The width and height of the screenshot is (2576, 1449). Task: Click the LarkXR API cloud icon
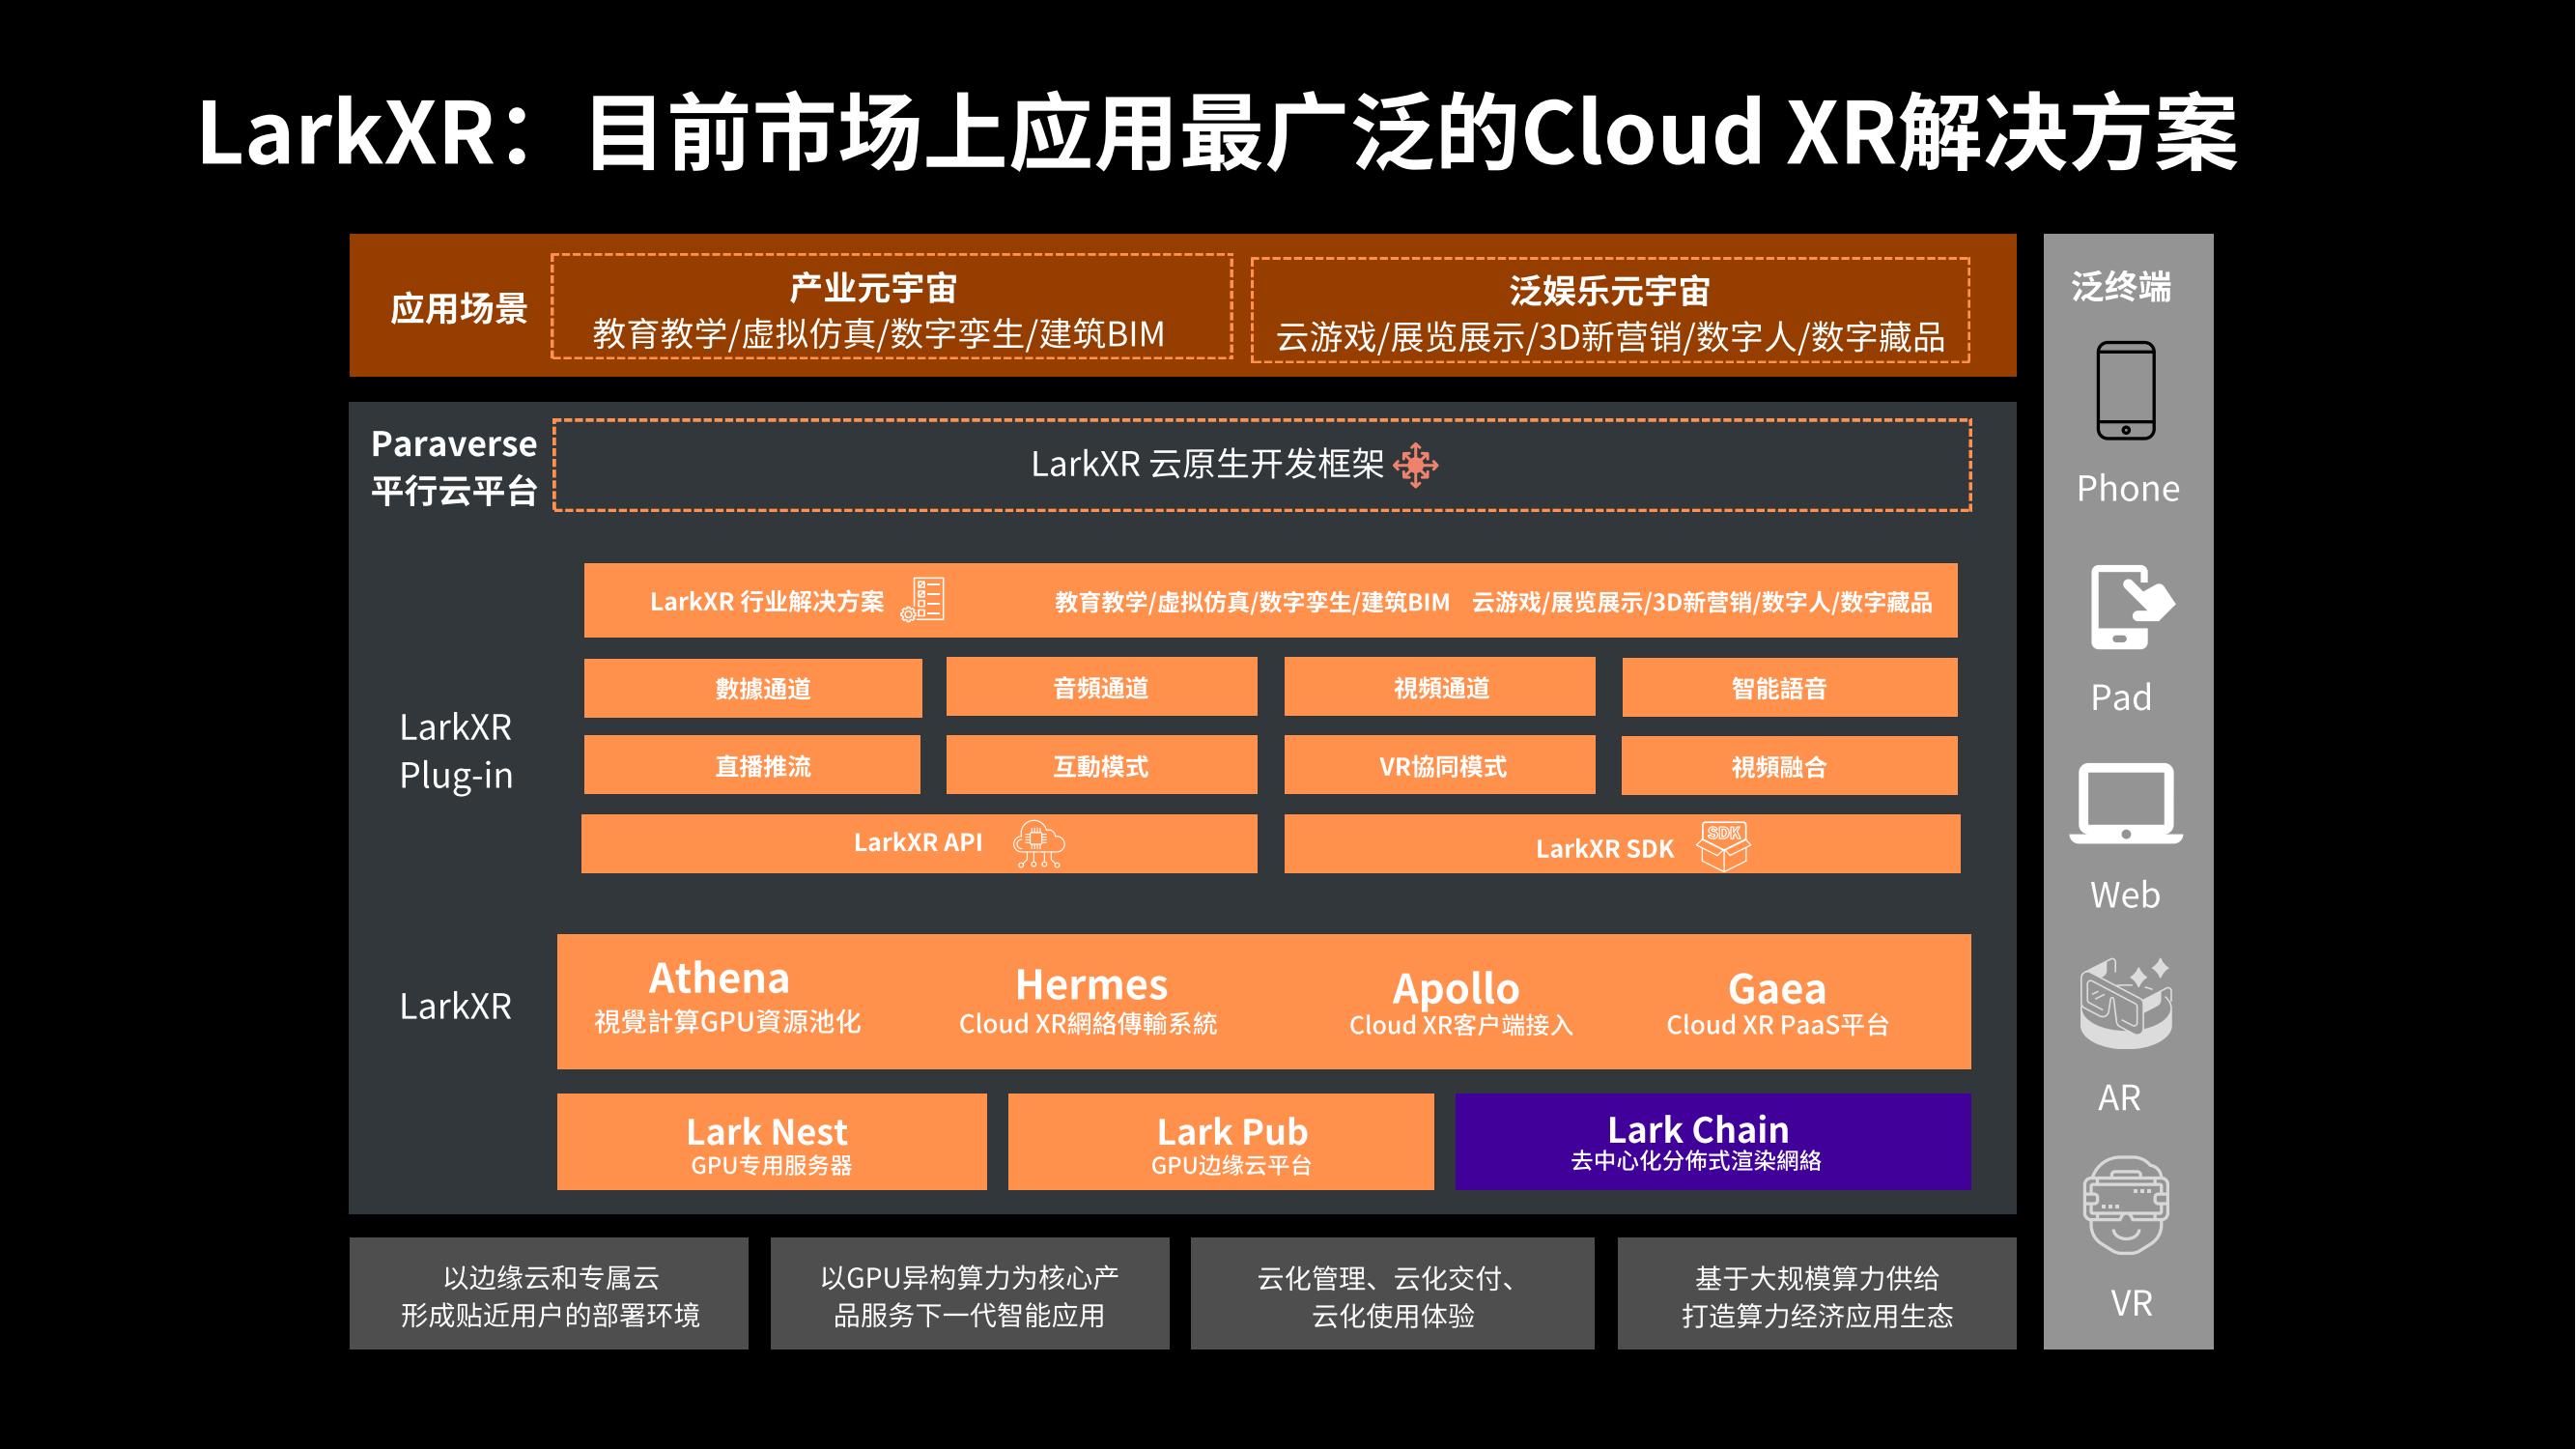[1039, 843]
